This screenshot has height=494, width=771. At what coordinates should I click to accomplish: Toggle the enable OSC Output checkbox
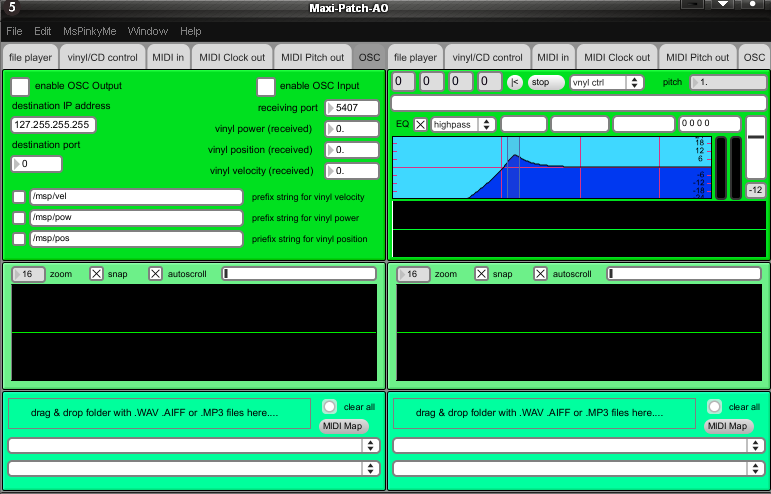tap(20, 87)
